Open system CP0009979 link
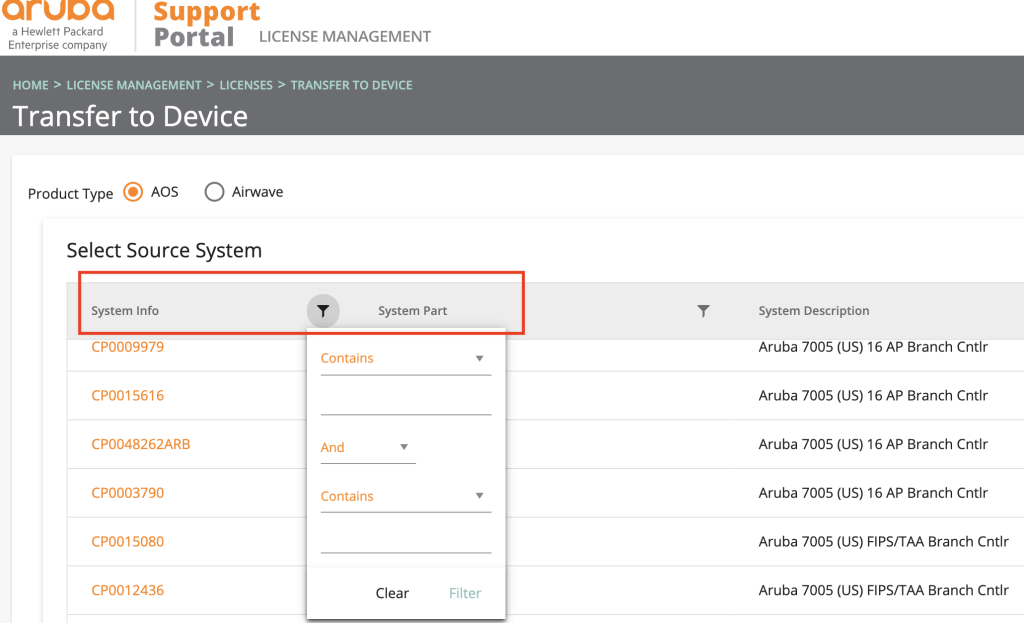Viewport: 1024px width, 623px height. [127, 347]
